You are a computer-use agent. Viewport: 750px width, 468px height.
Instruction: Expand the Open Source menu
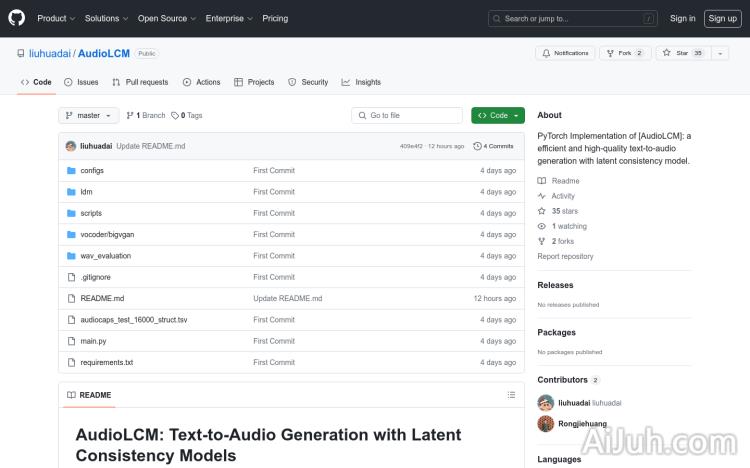point(167,18)
